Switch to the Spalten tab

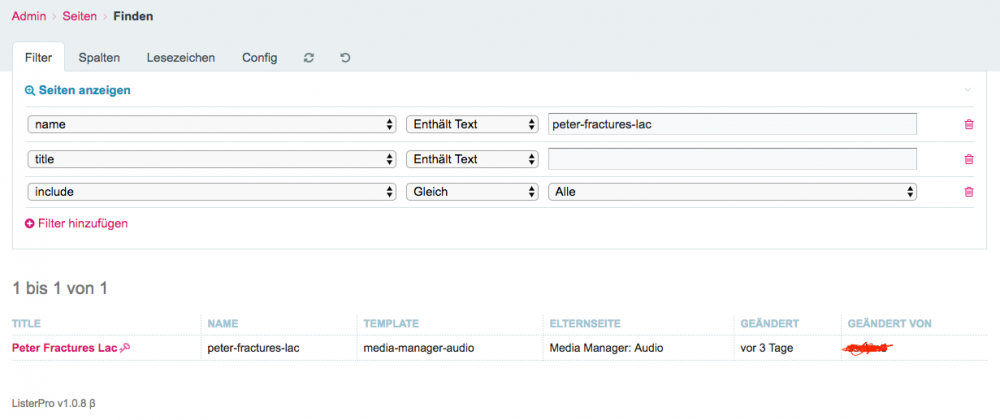[99, 58]
